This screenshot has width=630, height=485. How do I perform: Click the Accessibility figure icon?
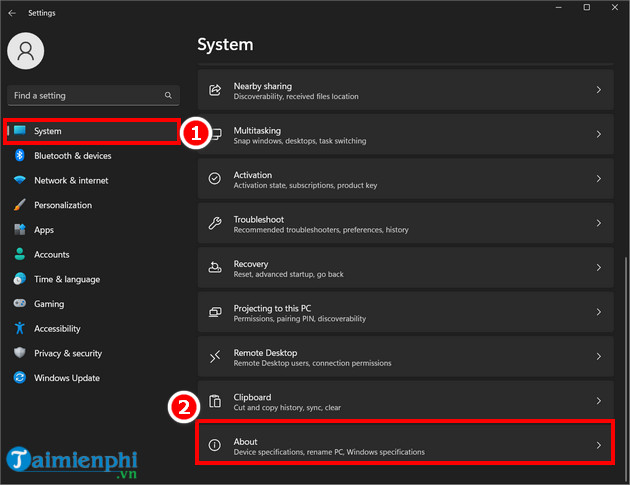tap(20, 328)
